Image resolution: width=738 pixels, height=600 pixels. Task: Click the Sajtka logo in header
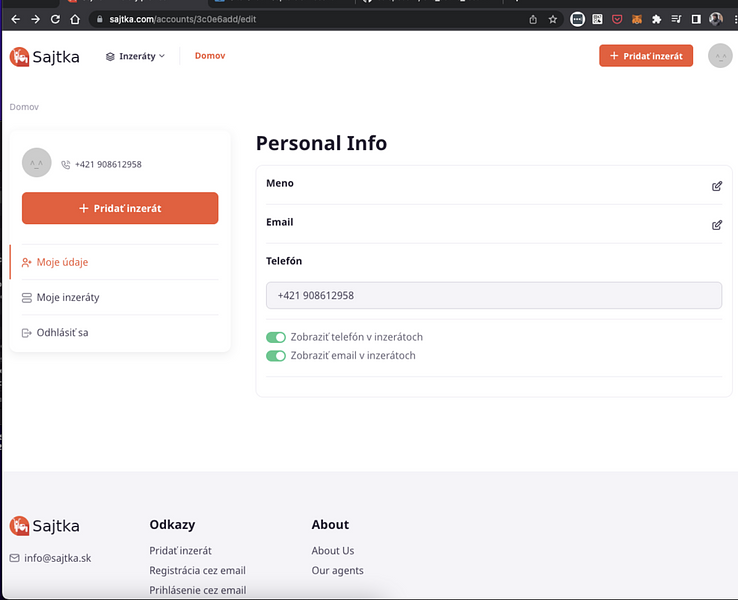tap(44, 57)
